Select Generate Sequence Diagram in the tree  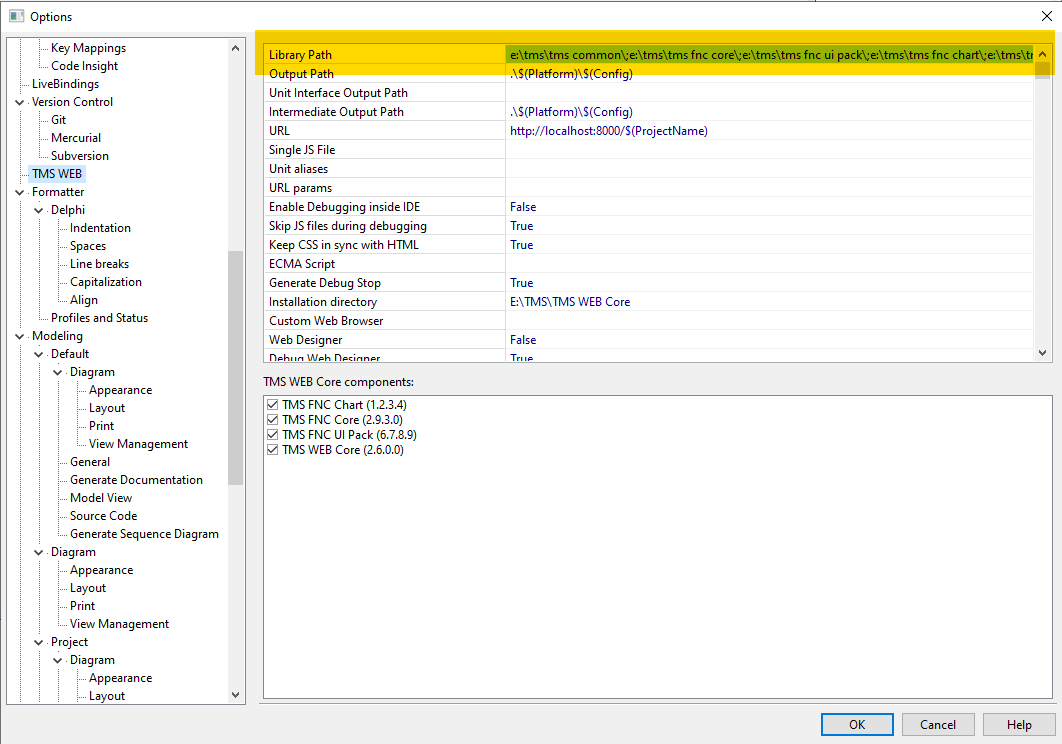[144, 534]
